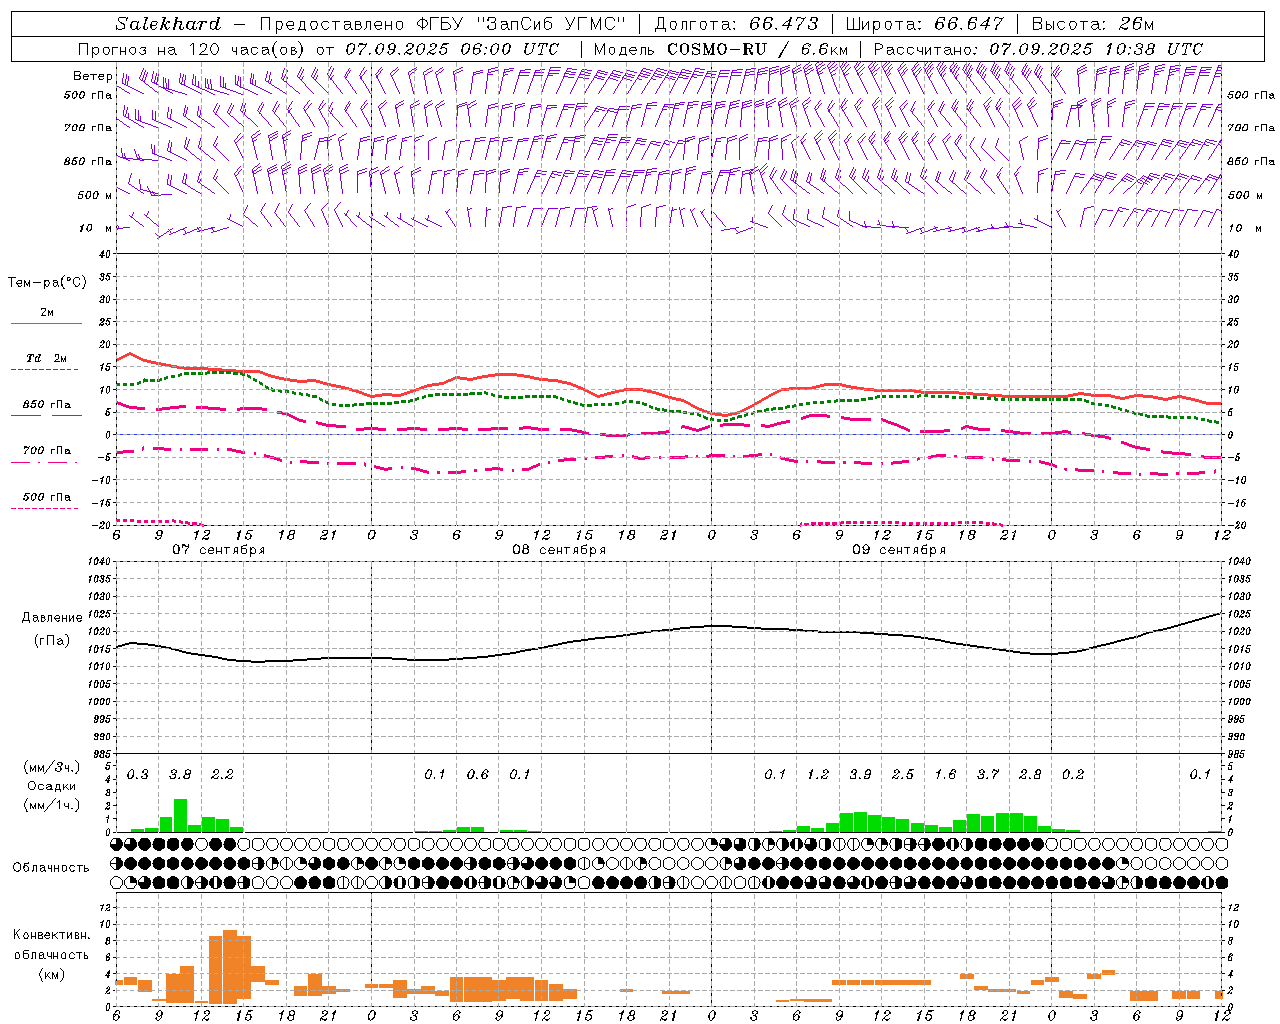Screen dimensions: 1280x1024
Task: Click the Широта: 66.647 latitude value
Action: pyautogui.click(x=924, y=24)
